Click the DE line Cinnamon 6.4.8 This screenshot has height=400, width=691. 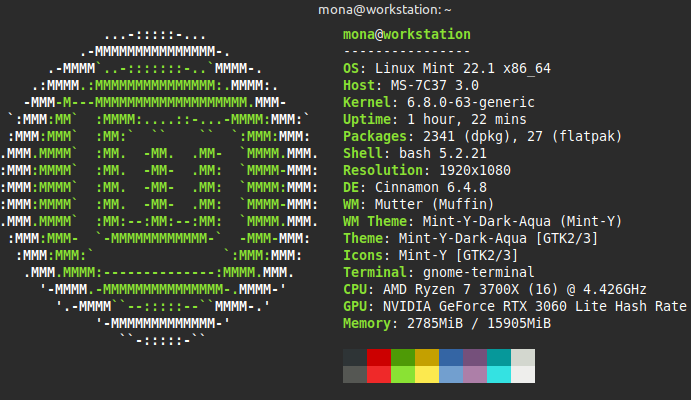coord(415,187)
